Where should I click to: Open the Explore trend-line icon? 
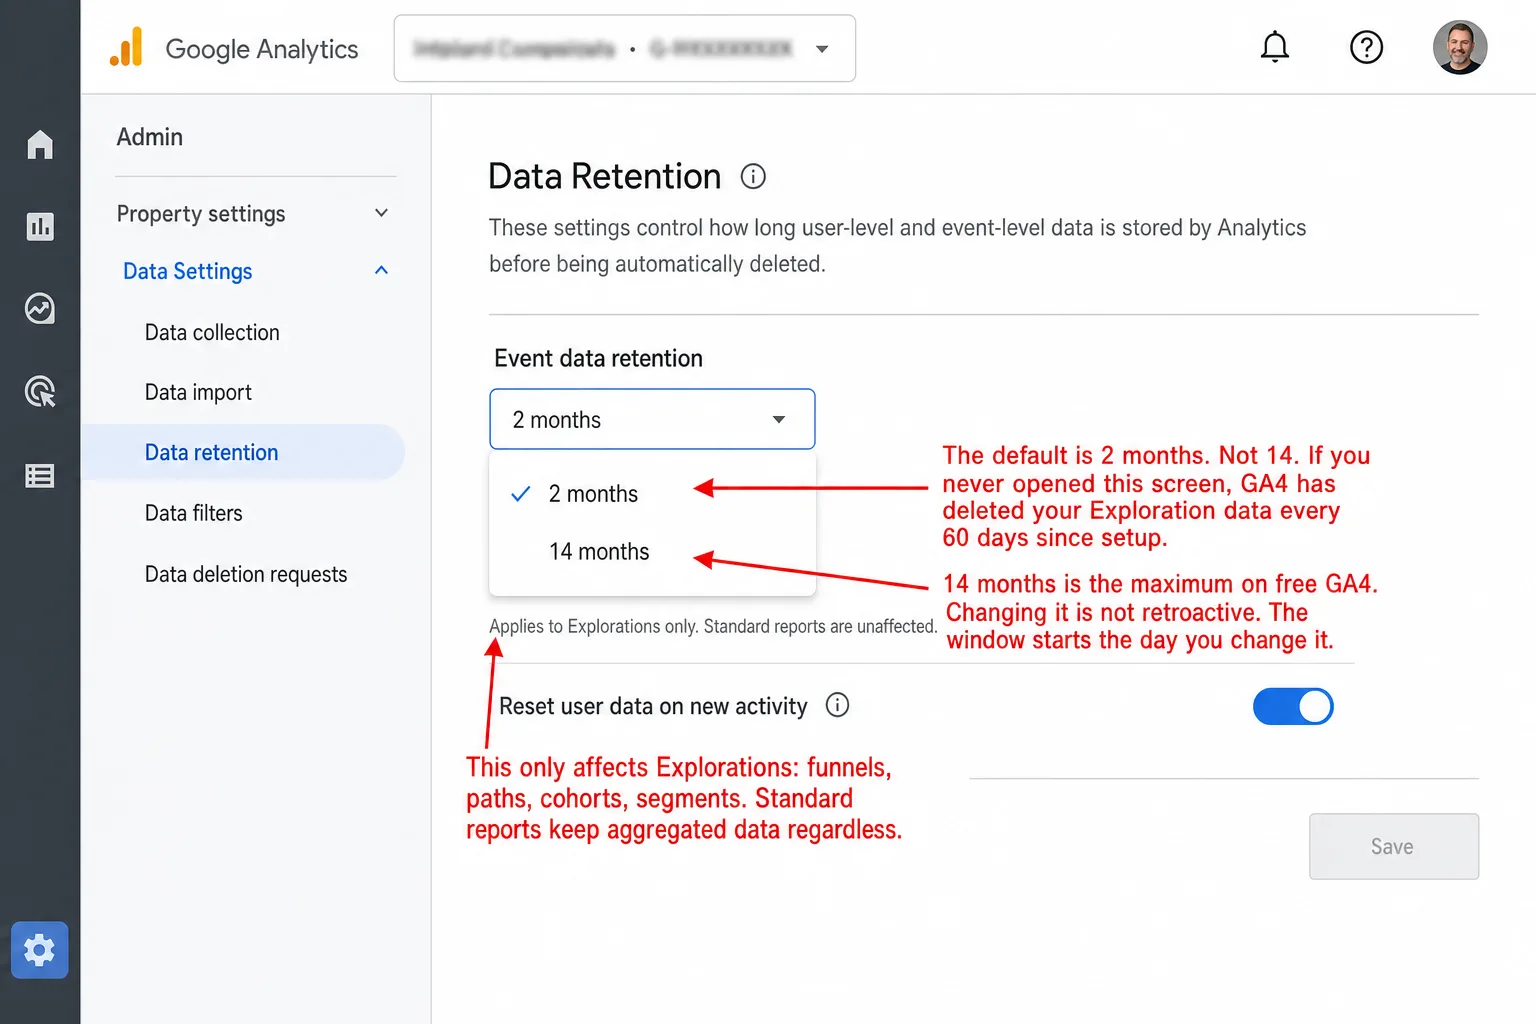tap(40, 309)
